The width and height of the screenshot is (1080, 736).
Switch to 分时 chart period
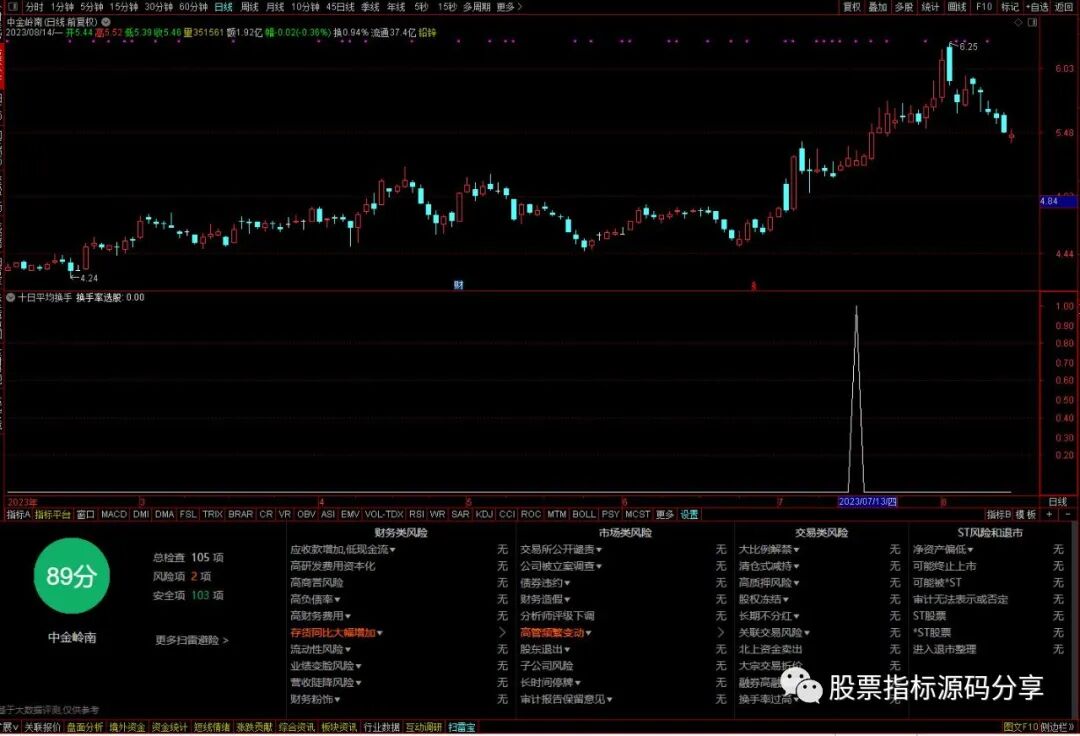[34, 7]
